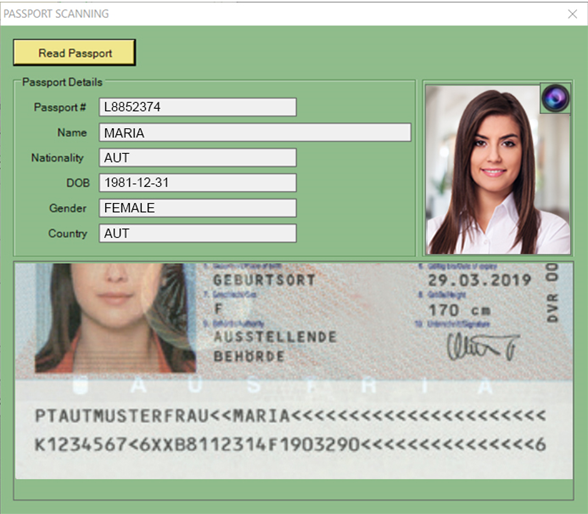The image size is (588, 514).
Task: Select the captured portrait photo
Action: tap(498, 170)
